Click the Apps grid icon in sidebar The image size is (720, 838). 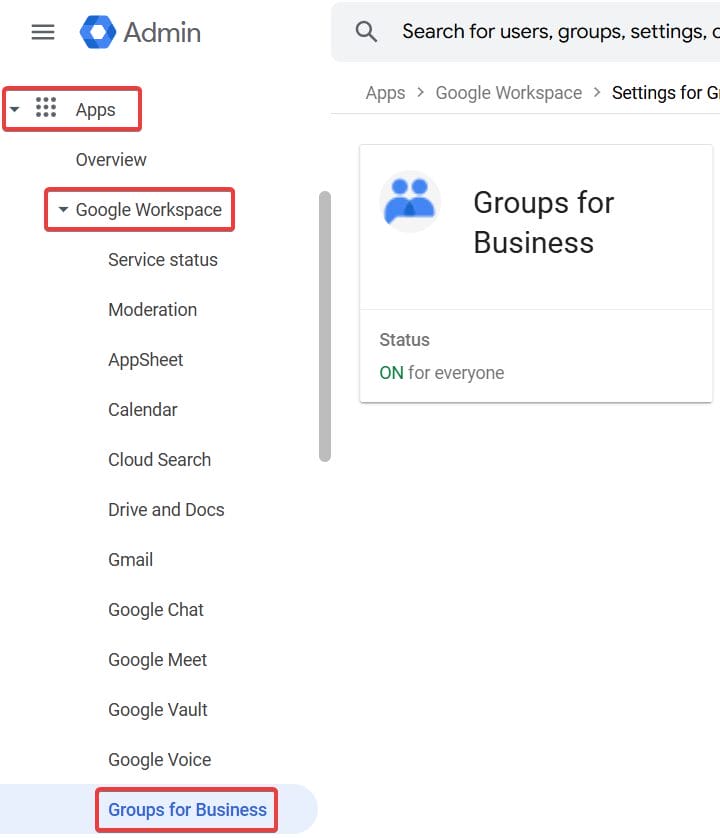coord(46,107)
